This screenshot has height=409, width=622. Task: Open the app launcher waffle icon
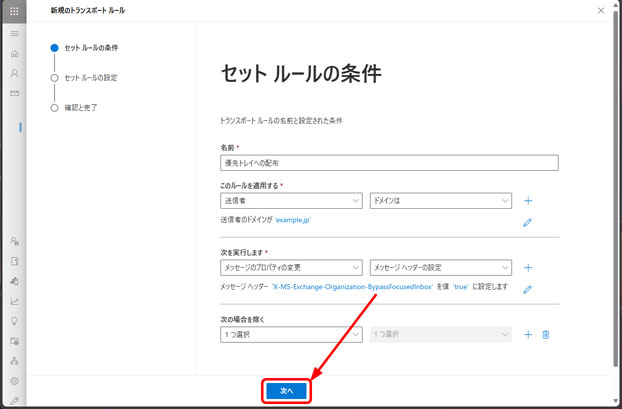pyautogui.click(x=14, y=11)
